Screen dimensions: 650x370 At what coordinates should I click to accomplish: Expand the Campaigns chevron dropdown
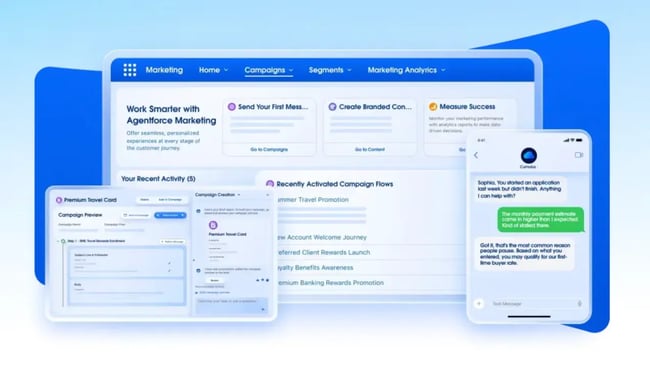coord(291,70)
